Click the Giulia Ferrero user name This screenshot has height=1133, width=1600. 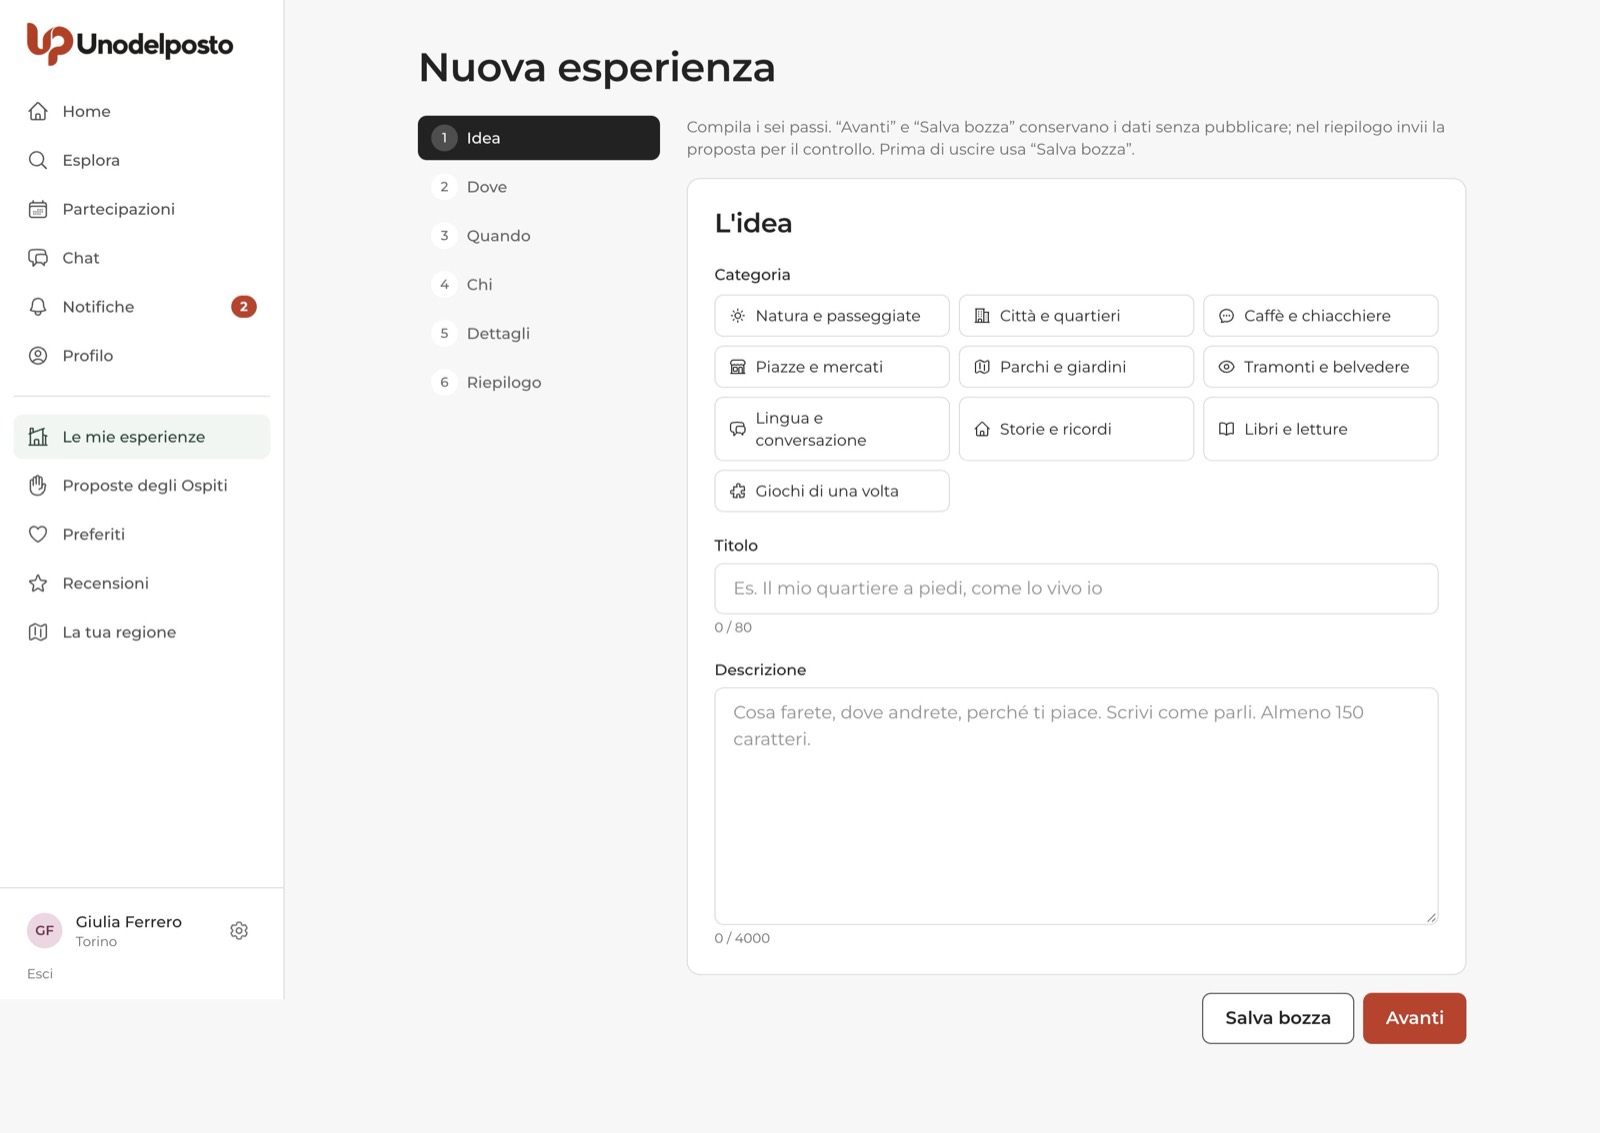129,922
